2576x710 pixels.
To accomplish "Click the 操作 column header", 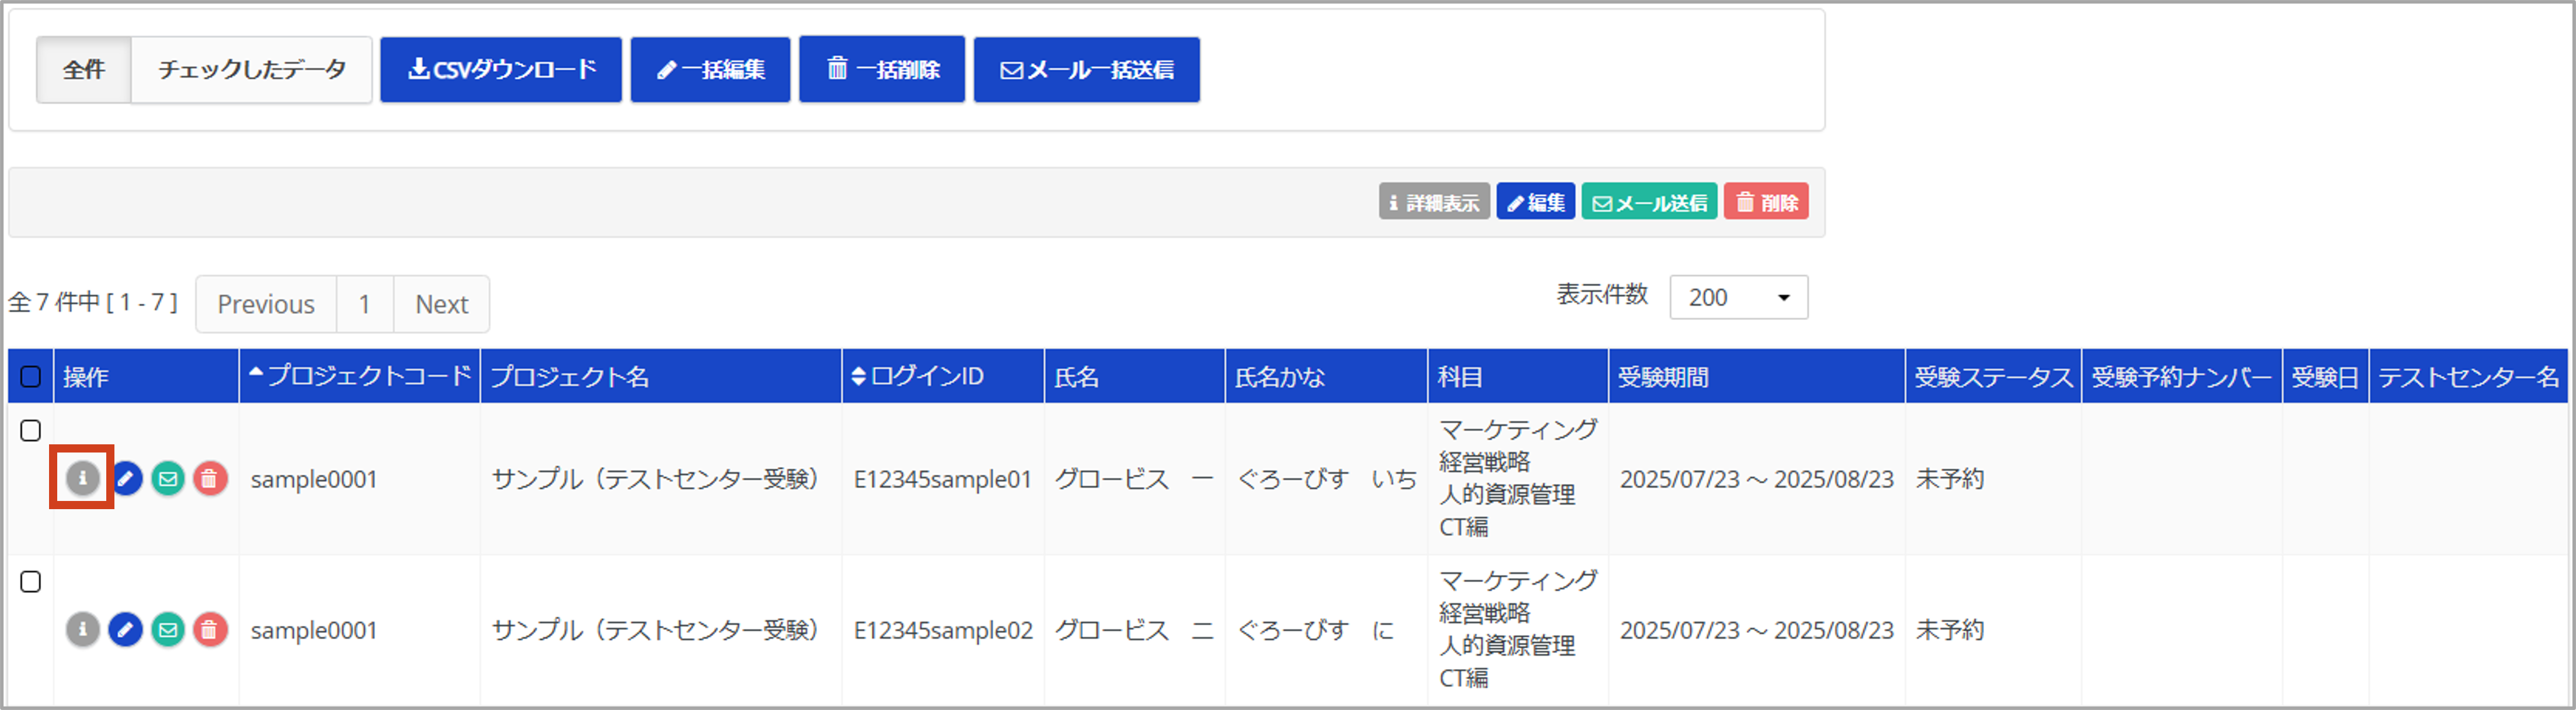I will (147, 376).
